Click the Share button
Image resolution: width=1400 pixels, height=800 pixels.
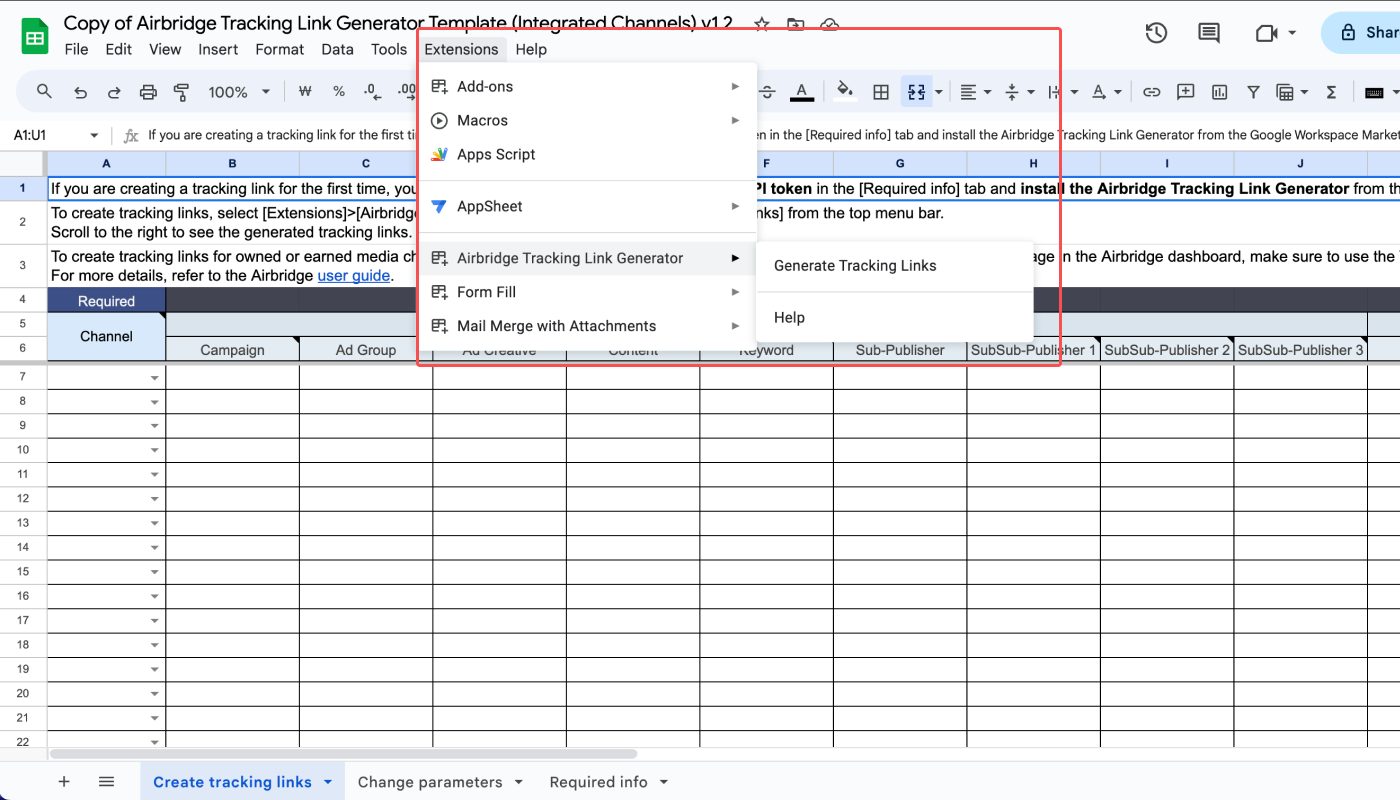coord(1361,33)
